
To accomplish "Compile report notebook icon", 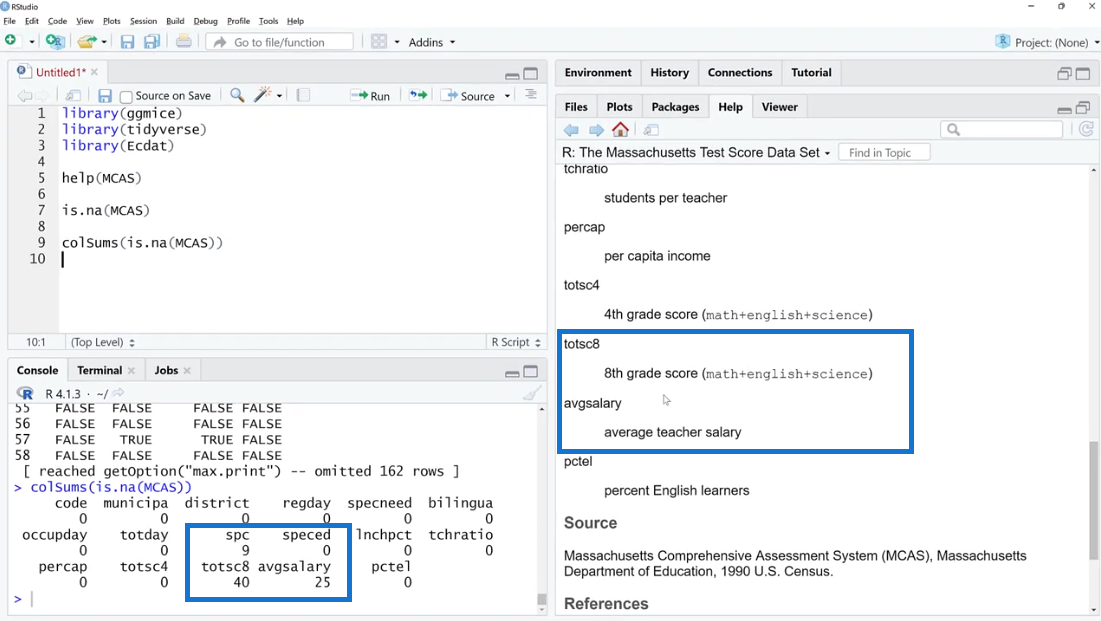I will pyautogui.click(x=303, y=95).
